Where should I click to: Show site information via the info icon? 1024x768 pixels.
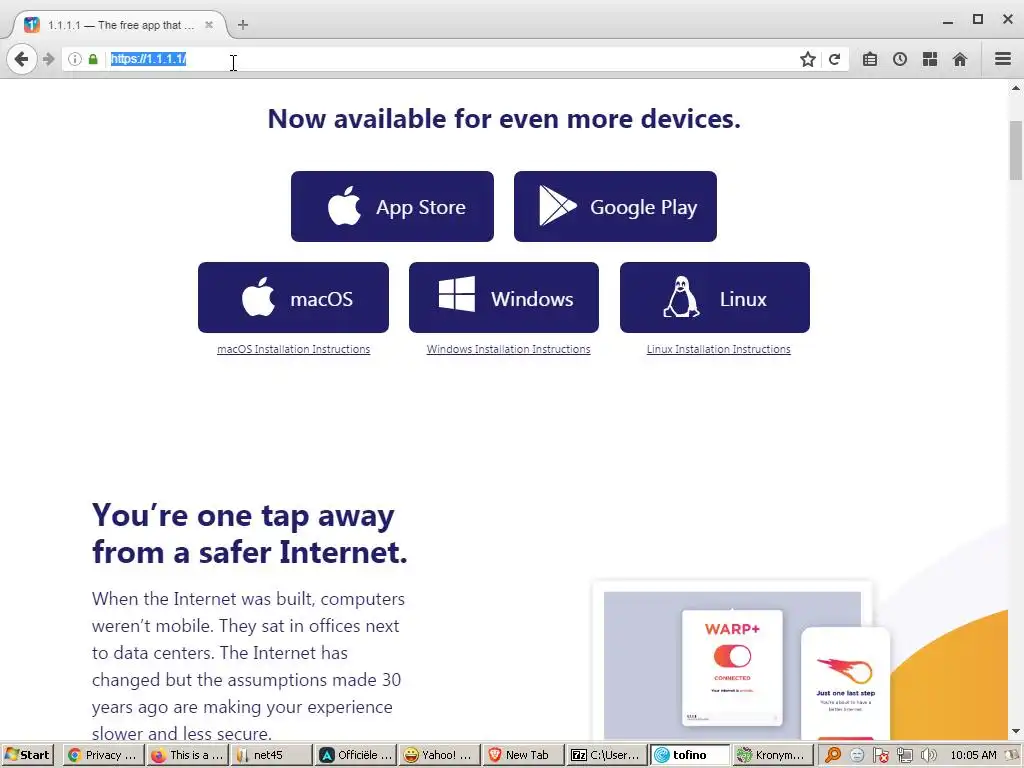(75, 59)
